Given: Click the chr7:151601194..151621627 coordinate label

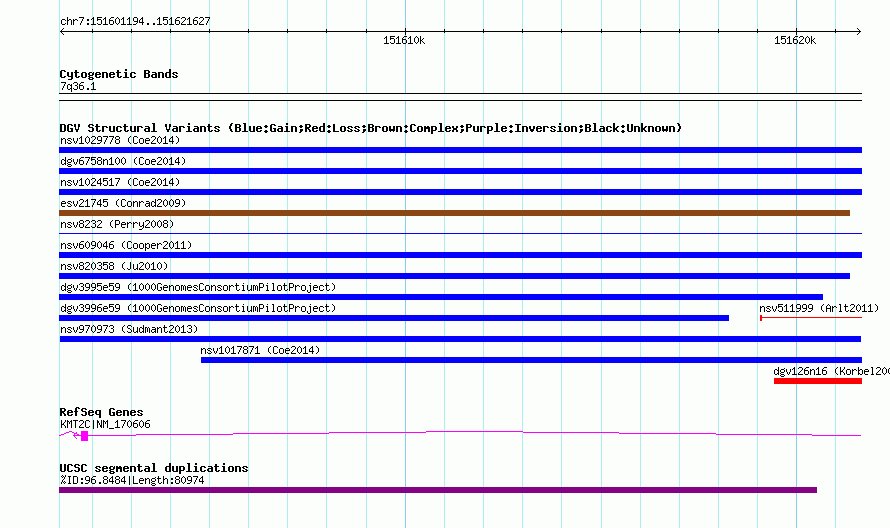Looking at the screenshot, I should pos(135,21).
